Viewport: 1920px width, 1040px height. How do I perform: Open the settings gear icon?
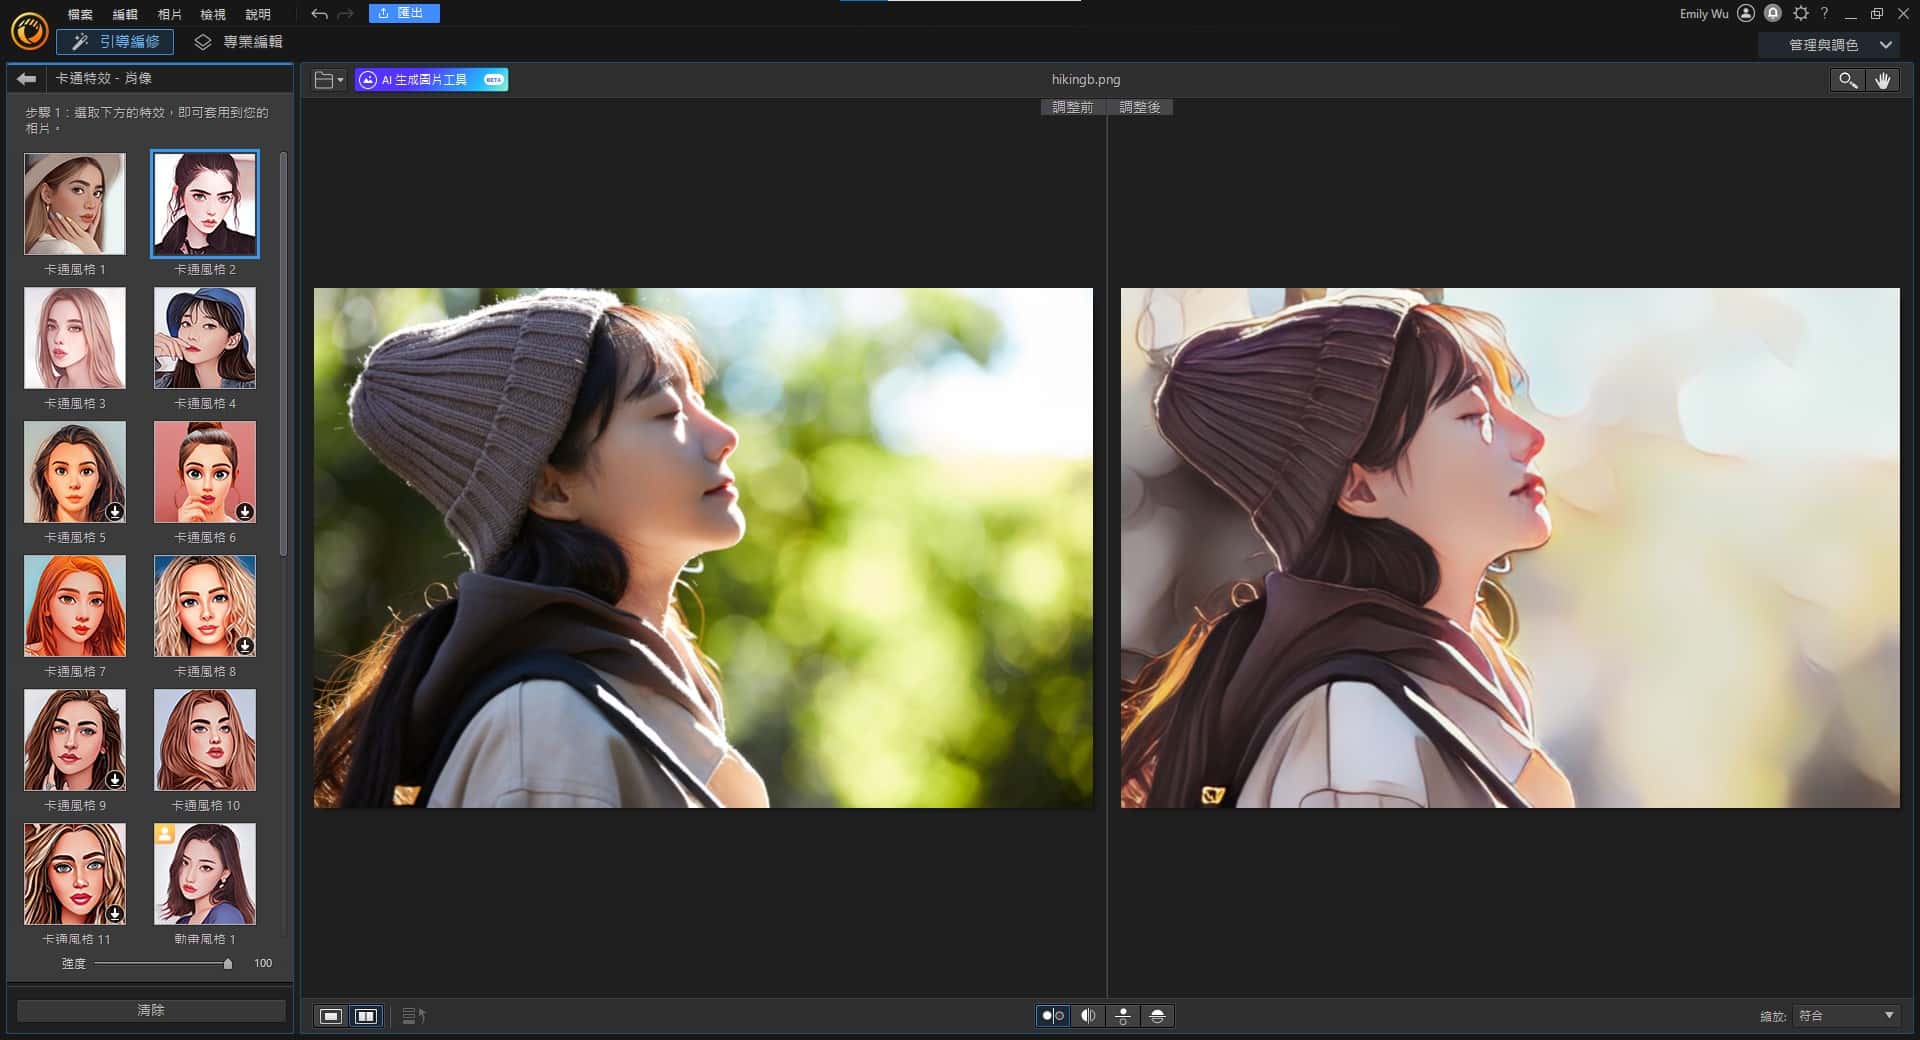pyautogui.click(x=1800, y=14)
